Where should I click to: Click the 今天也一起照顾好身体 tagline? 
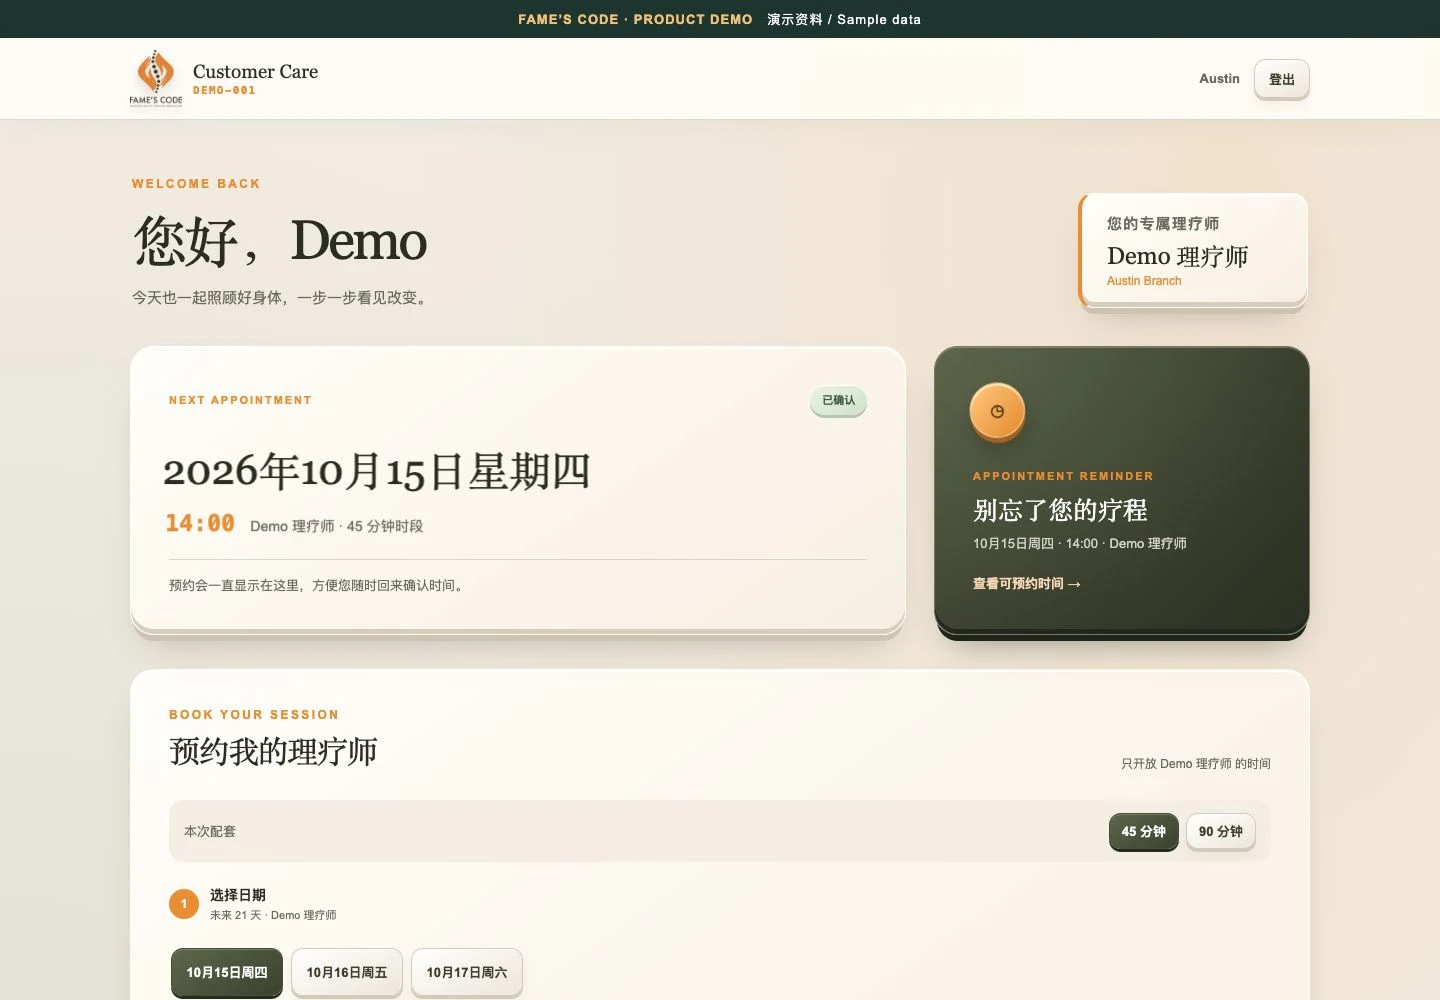[282, 298]
